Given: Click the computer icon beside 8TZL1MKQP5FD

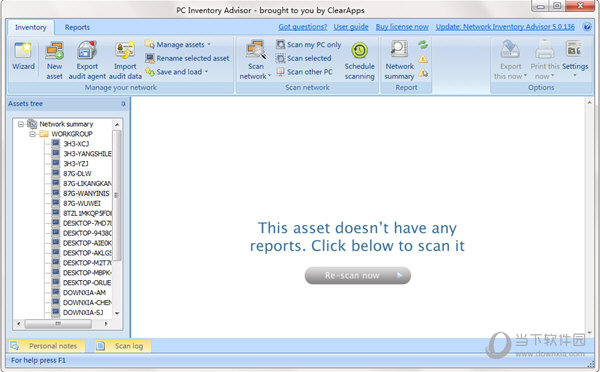Looking at the screenshot, I should 56,213.
